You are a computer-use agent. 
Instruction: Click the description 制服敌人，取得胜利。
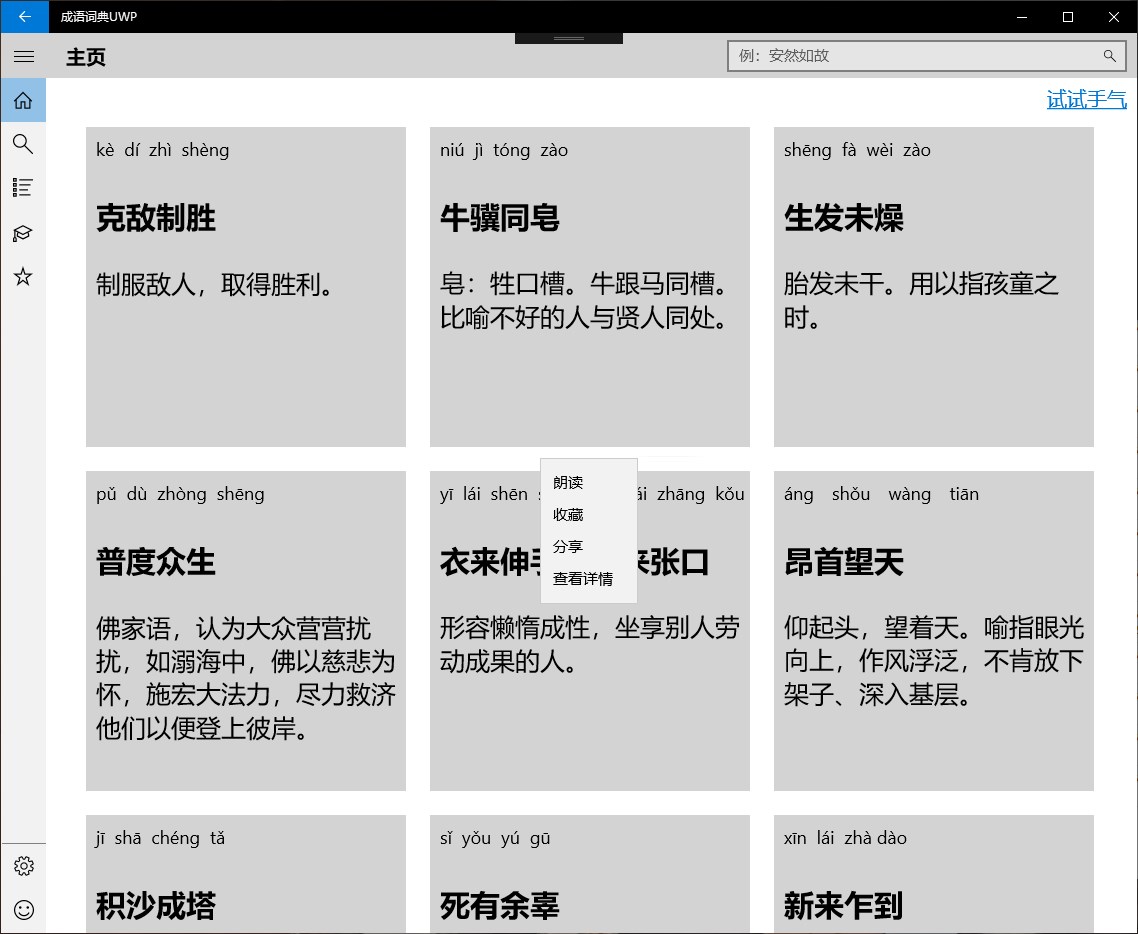[215, 284]
